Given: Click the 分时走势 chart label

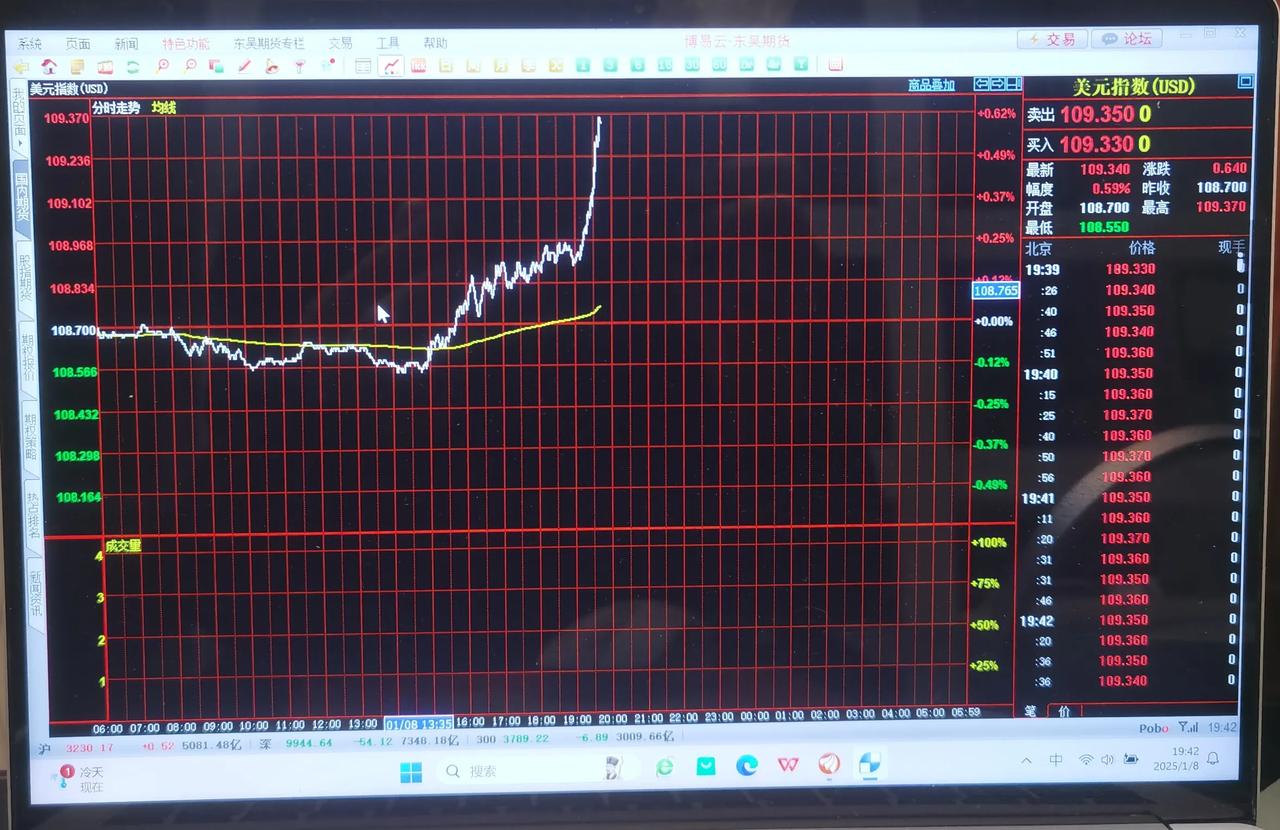Looking at the screenshot, I should [x=116, y=108].
